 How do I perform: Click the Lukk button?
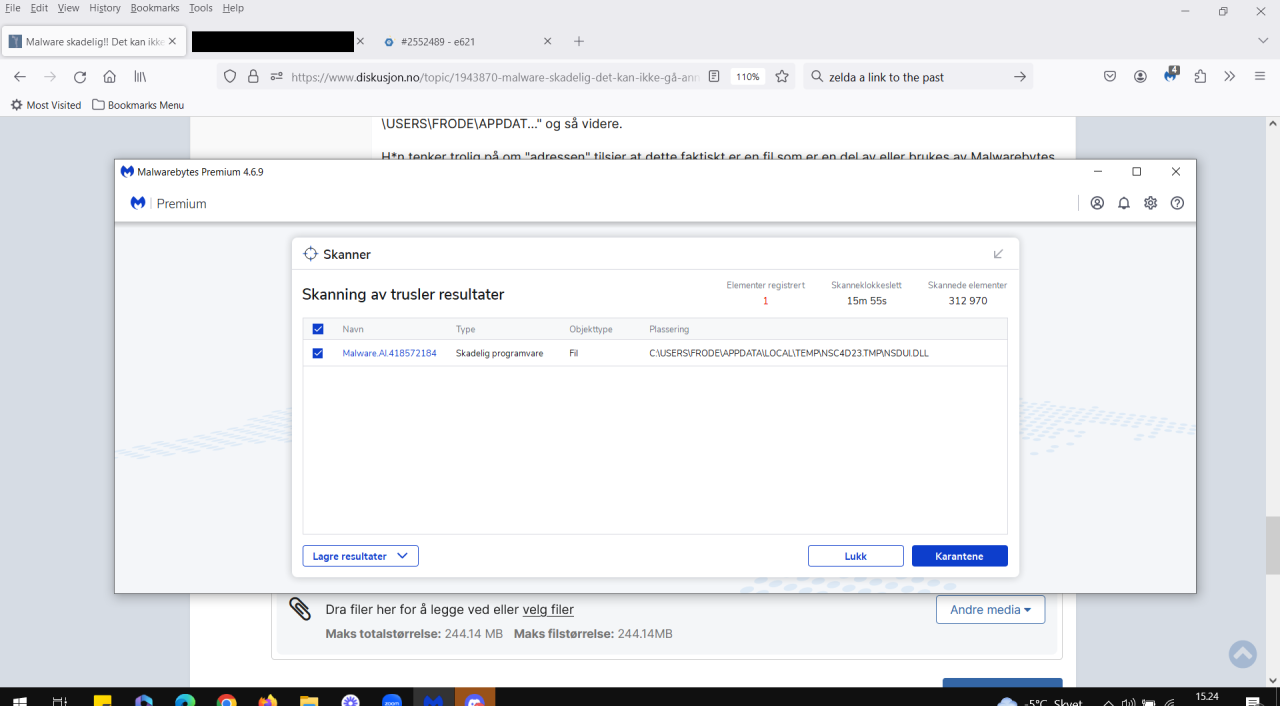point(856,556)
